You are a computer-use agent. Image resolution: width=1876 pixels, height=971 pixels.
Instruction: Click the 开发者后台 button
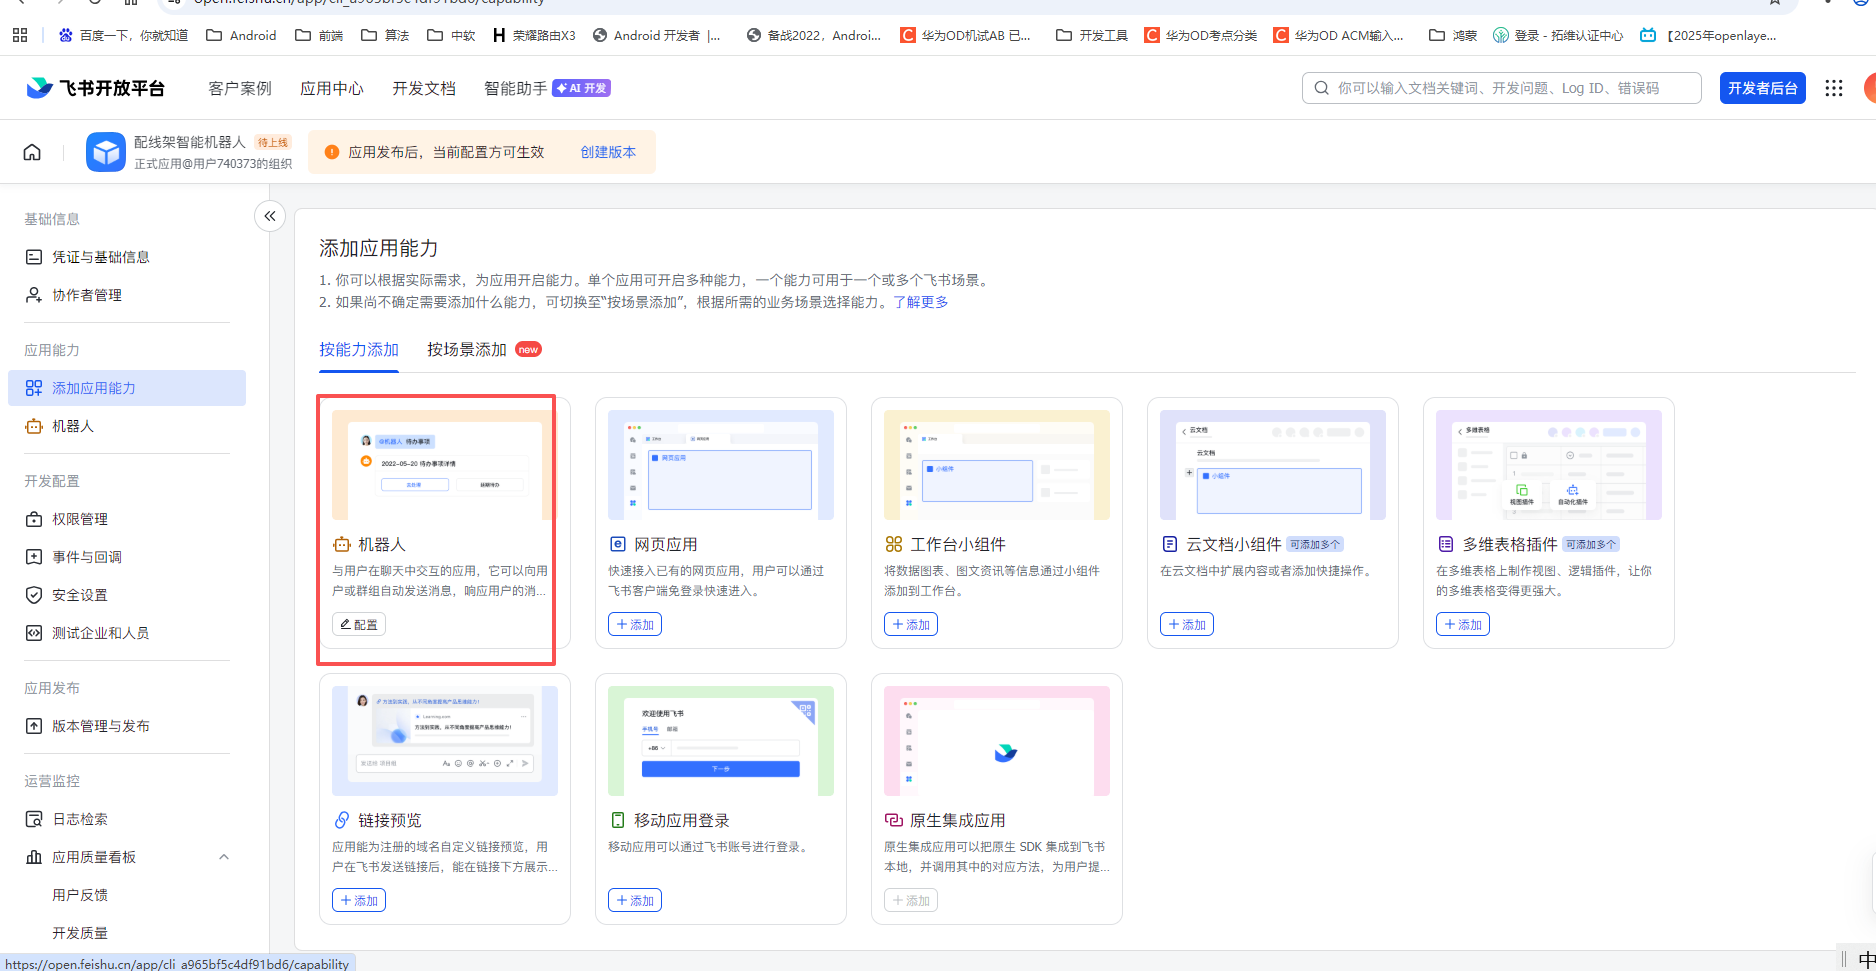[1763, 88]
